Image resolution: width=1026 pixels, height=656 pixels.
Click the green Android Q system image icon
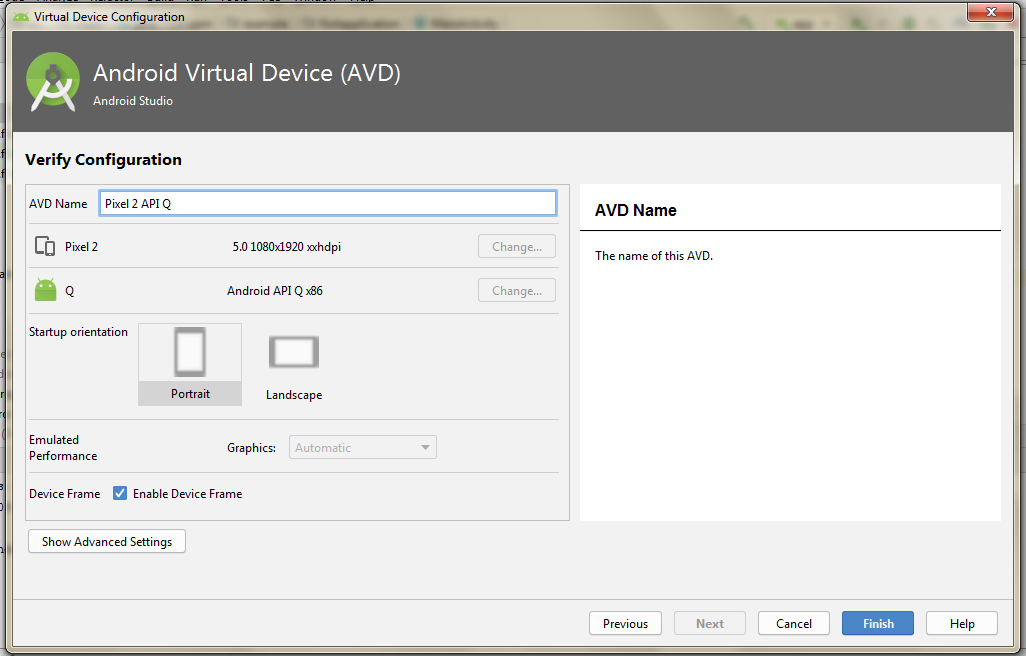(x=45, y=291)
